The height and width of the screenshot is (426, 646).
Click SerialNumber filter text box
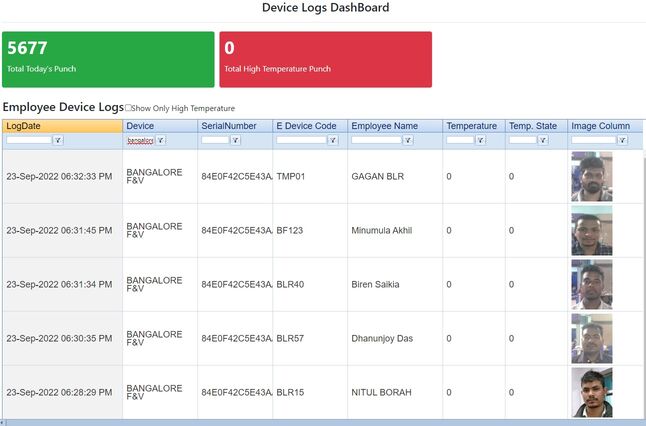pos(215,140)
